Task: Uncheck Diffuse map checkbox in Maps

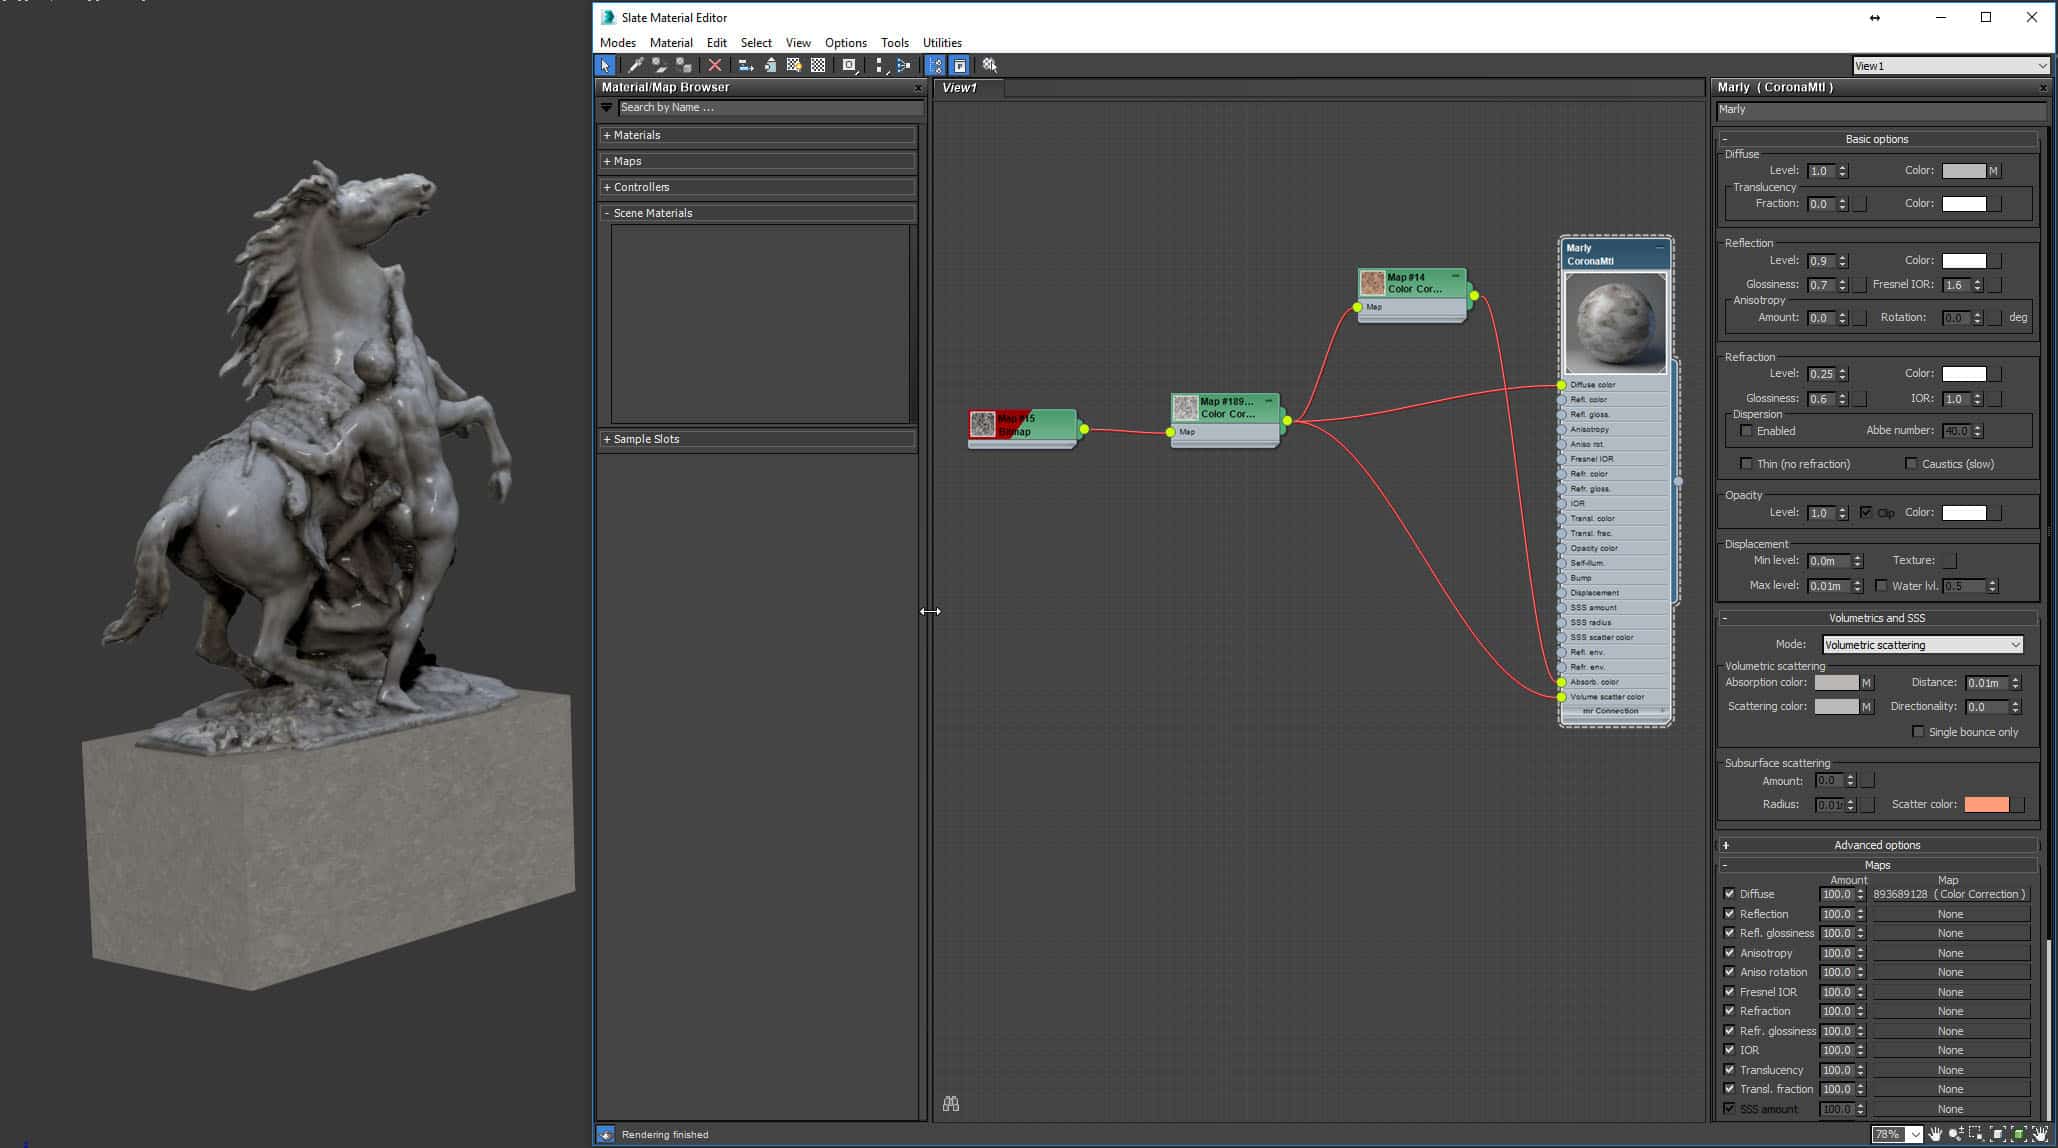Action: pyautogui.click(x=1729, y=894)
